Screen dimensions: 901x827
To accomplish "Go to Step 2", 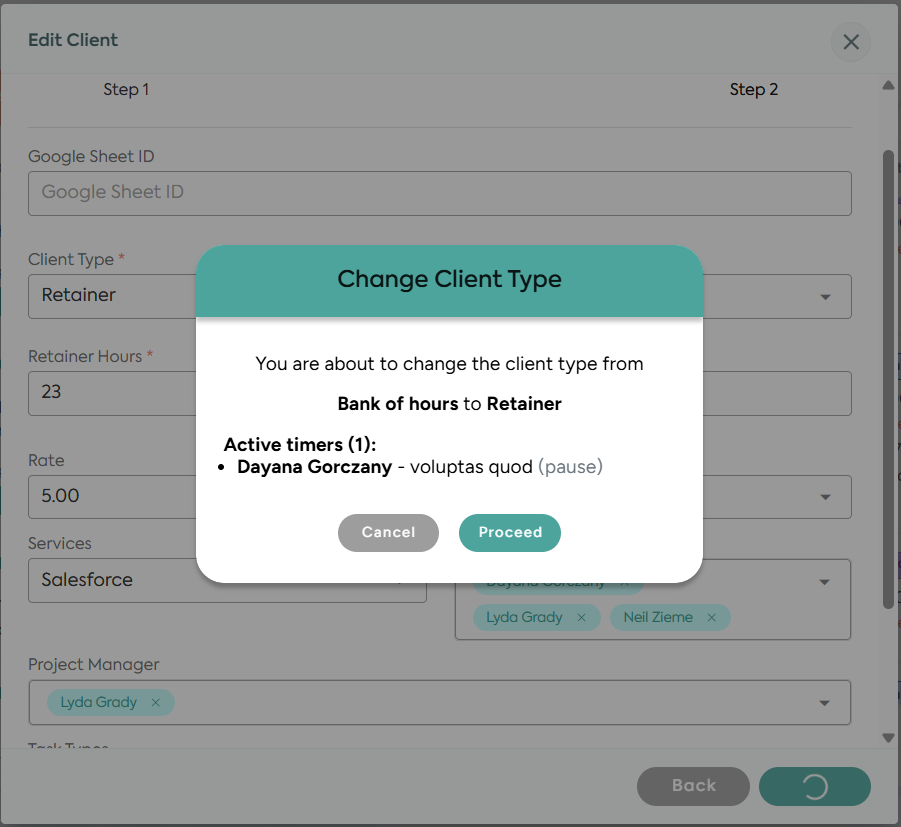I will (x=753, y=90).
